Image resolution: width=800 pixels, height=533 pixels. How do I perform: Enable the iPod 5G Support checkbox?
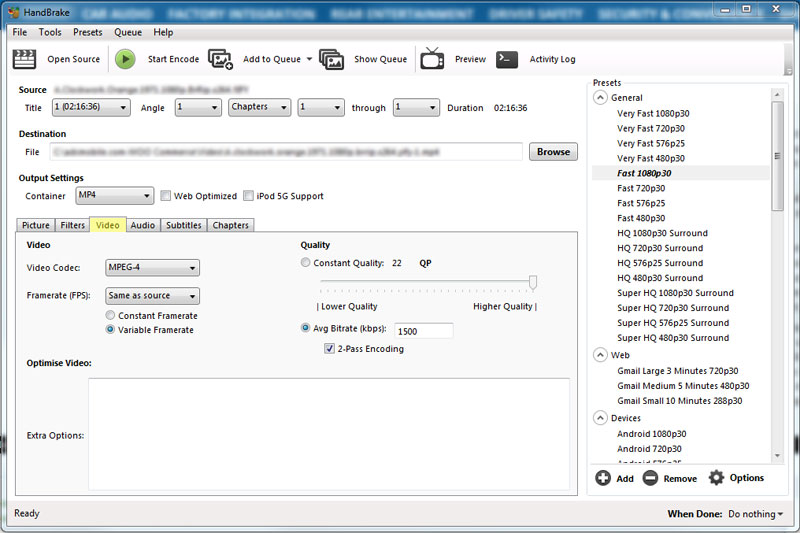[248, 196]
